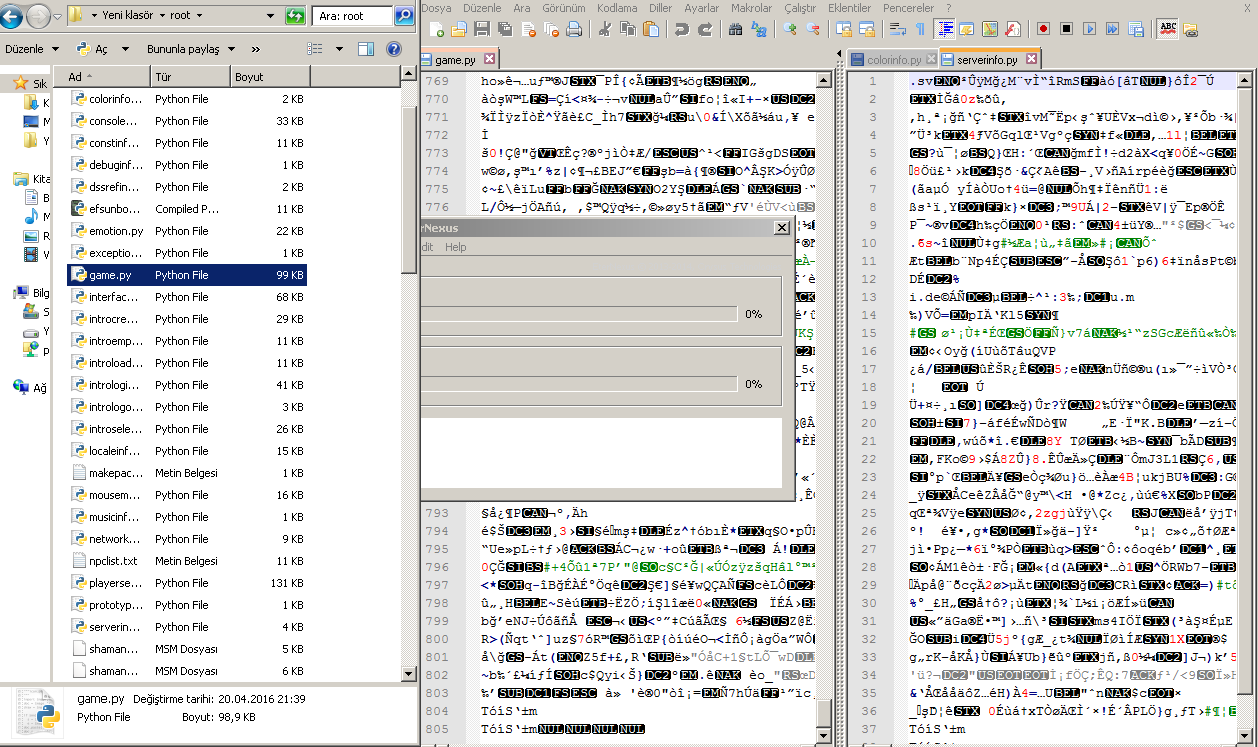Screen dimensions: 1258x747
Task: Select npclist.txt in the file list
Action: pos(187,561)
